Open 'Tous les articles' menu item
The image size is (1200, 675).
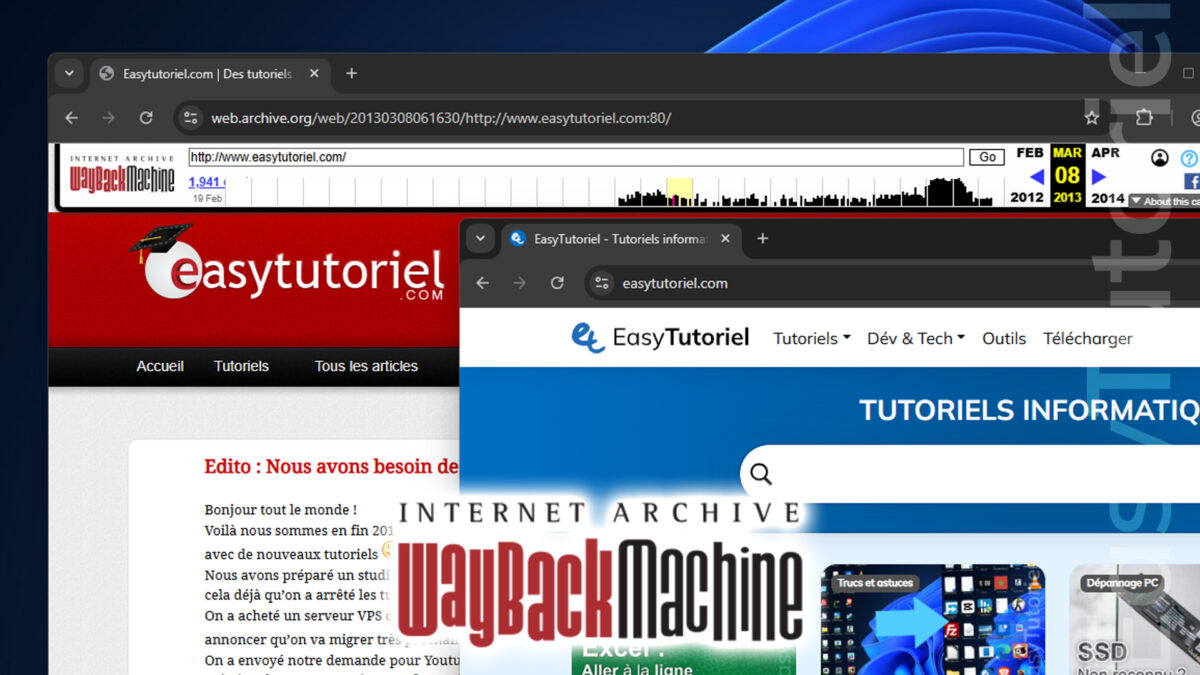coord(366,366)
